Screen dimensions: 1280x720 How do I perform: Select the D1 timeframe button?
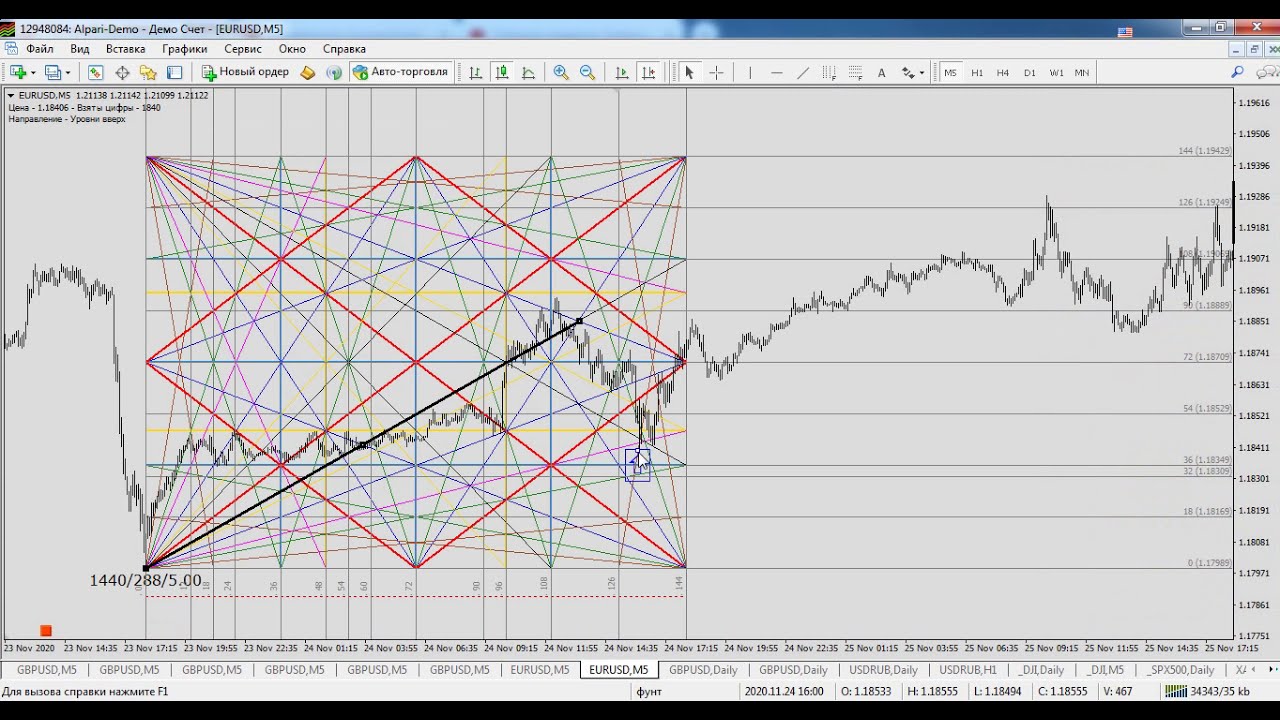(x=1030, y=72)
